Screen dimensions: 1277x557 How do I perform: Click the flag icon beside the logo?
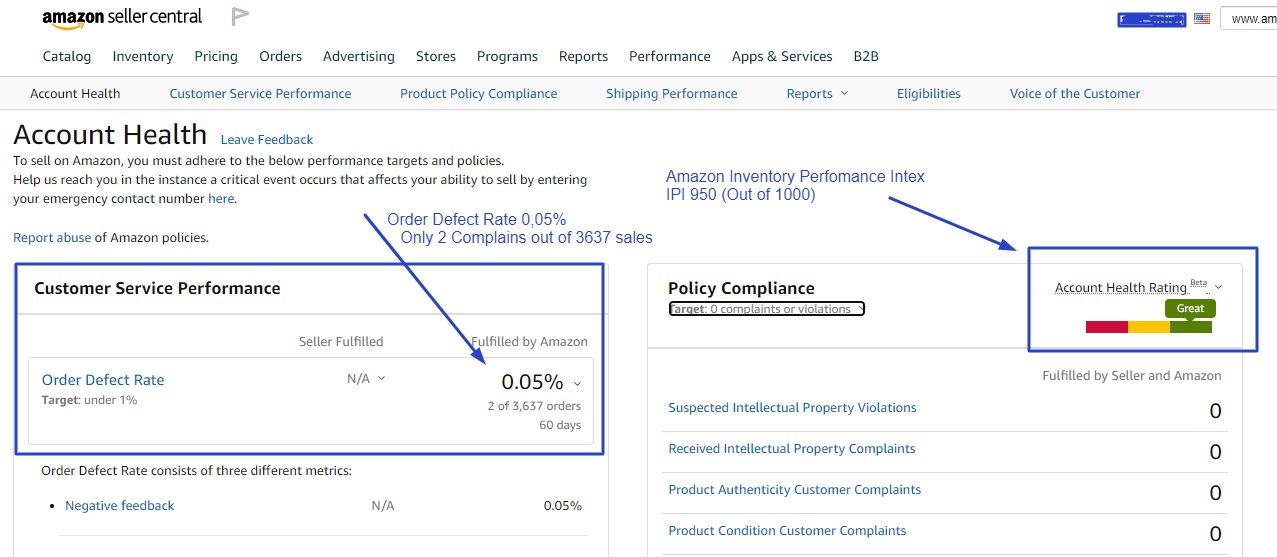(x=240, y=16)
